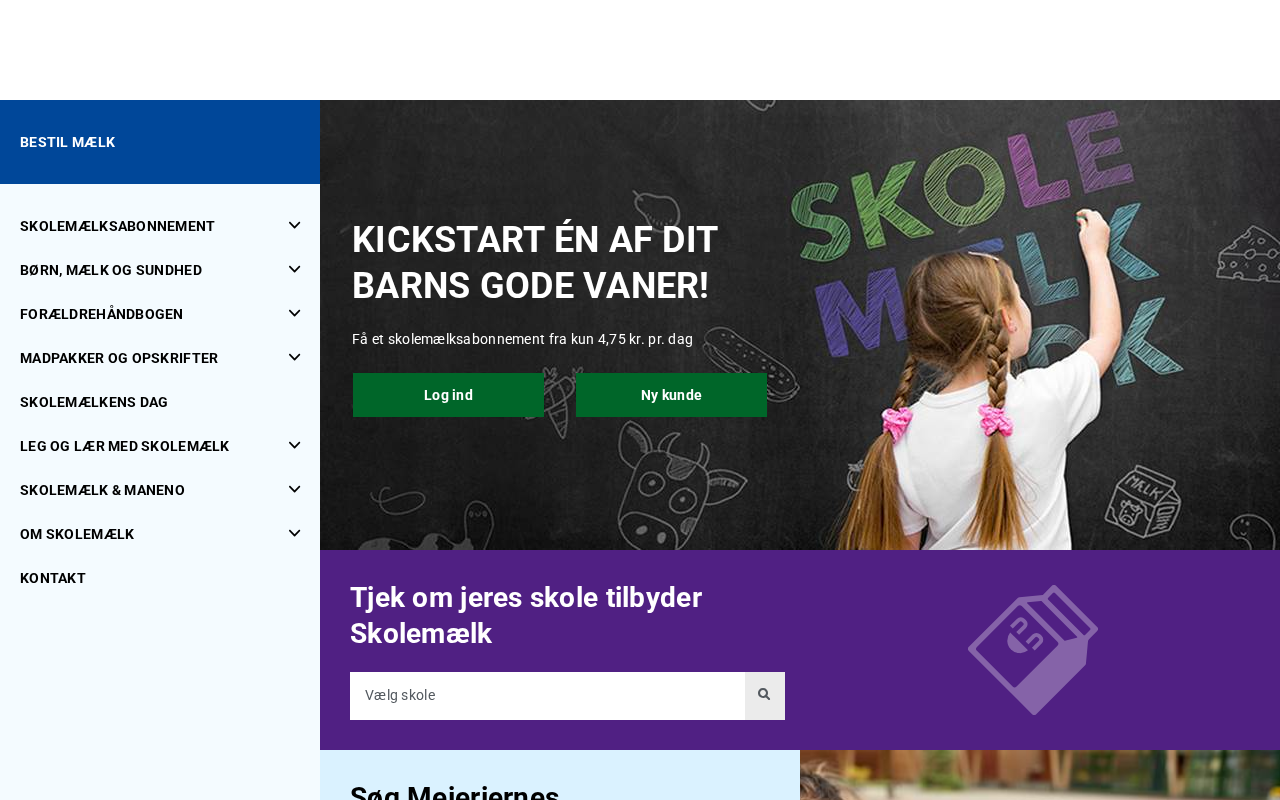Viewport: 1280px width, 800px height.
Task: Expand Leg og lær med Skolemælk chevron
Action: pos(294,446)
